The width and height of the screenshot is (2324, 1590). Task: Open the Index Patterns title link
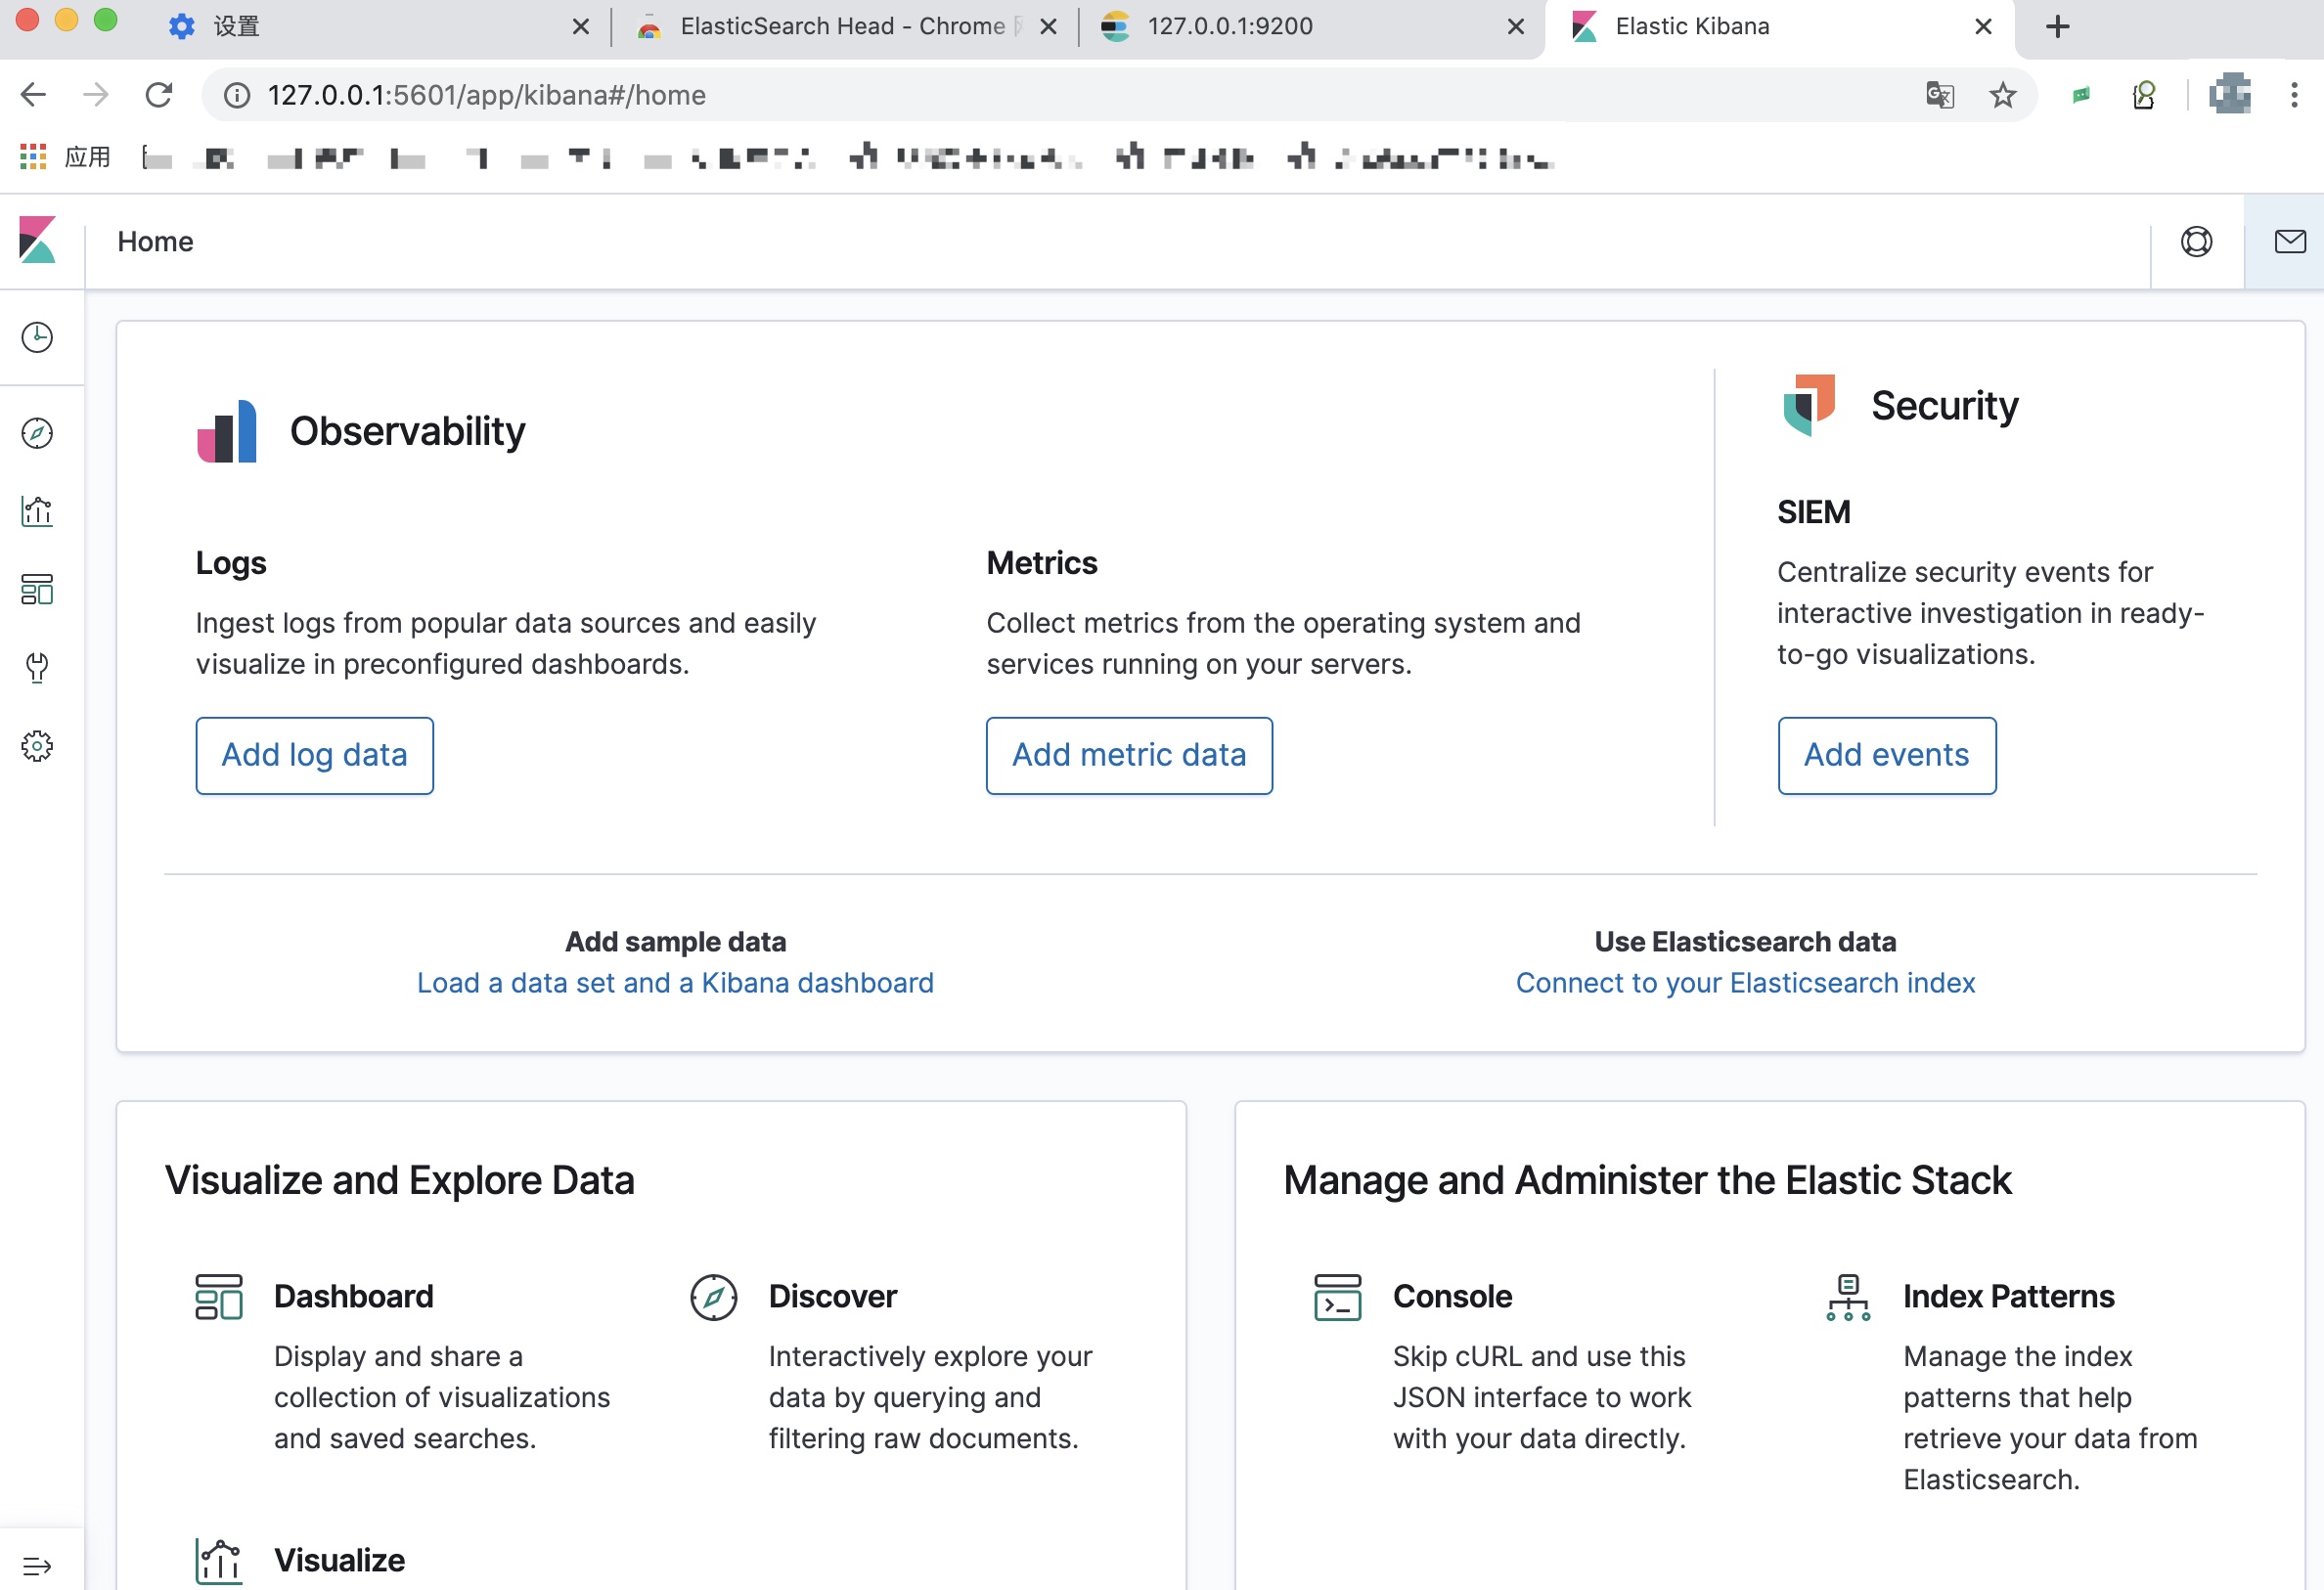click(2008, 1296)
